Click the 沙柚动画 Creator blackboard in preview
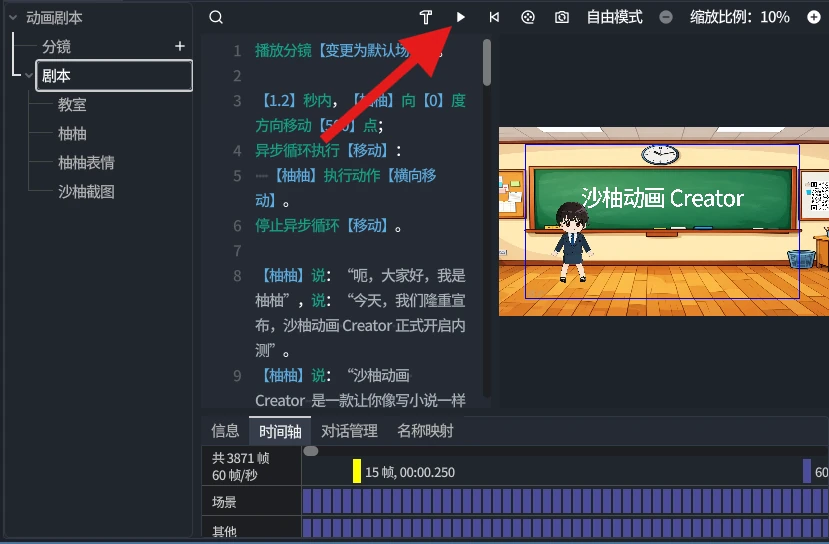This screenshot has height=544, width=829. [x=662, y=198]
